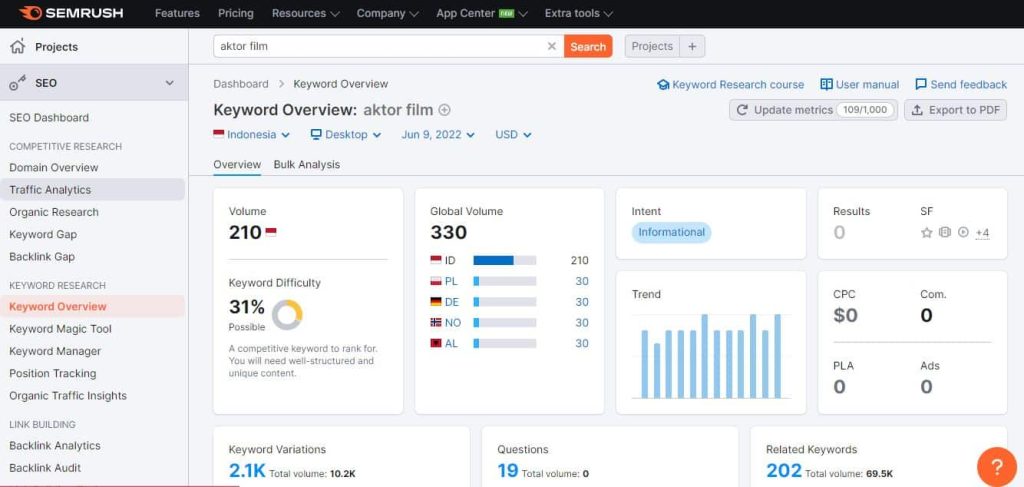Expand the Company menu
This screenshot has height=487, width=1024.
388,13
